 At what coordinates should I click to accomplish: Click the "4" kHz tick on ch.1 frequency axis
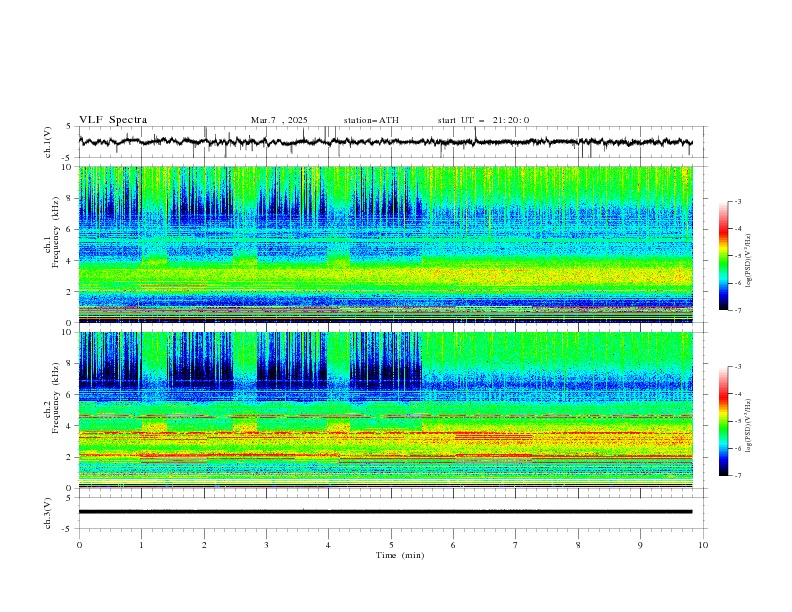tap(69, 261)
